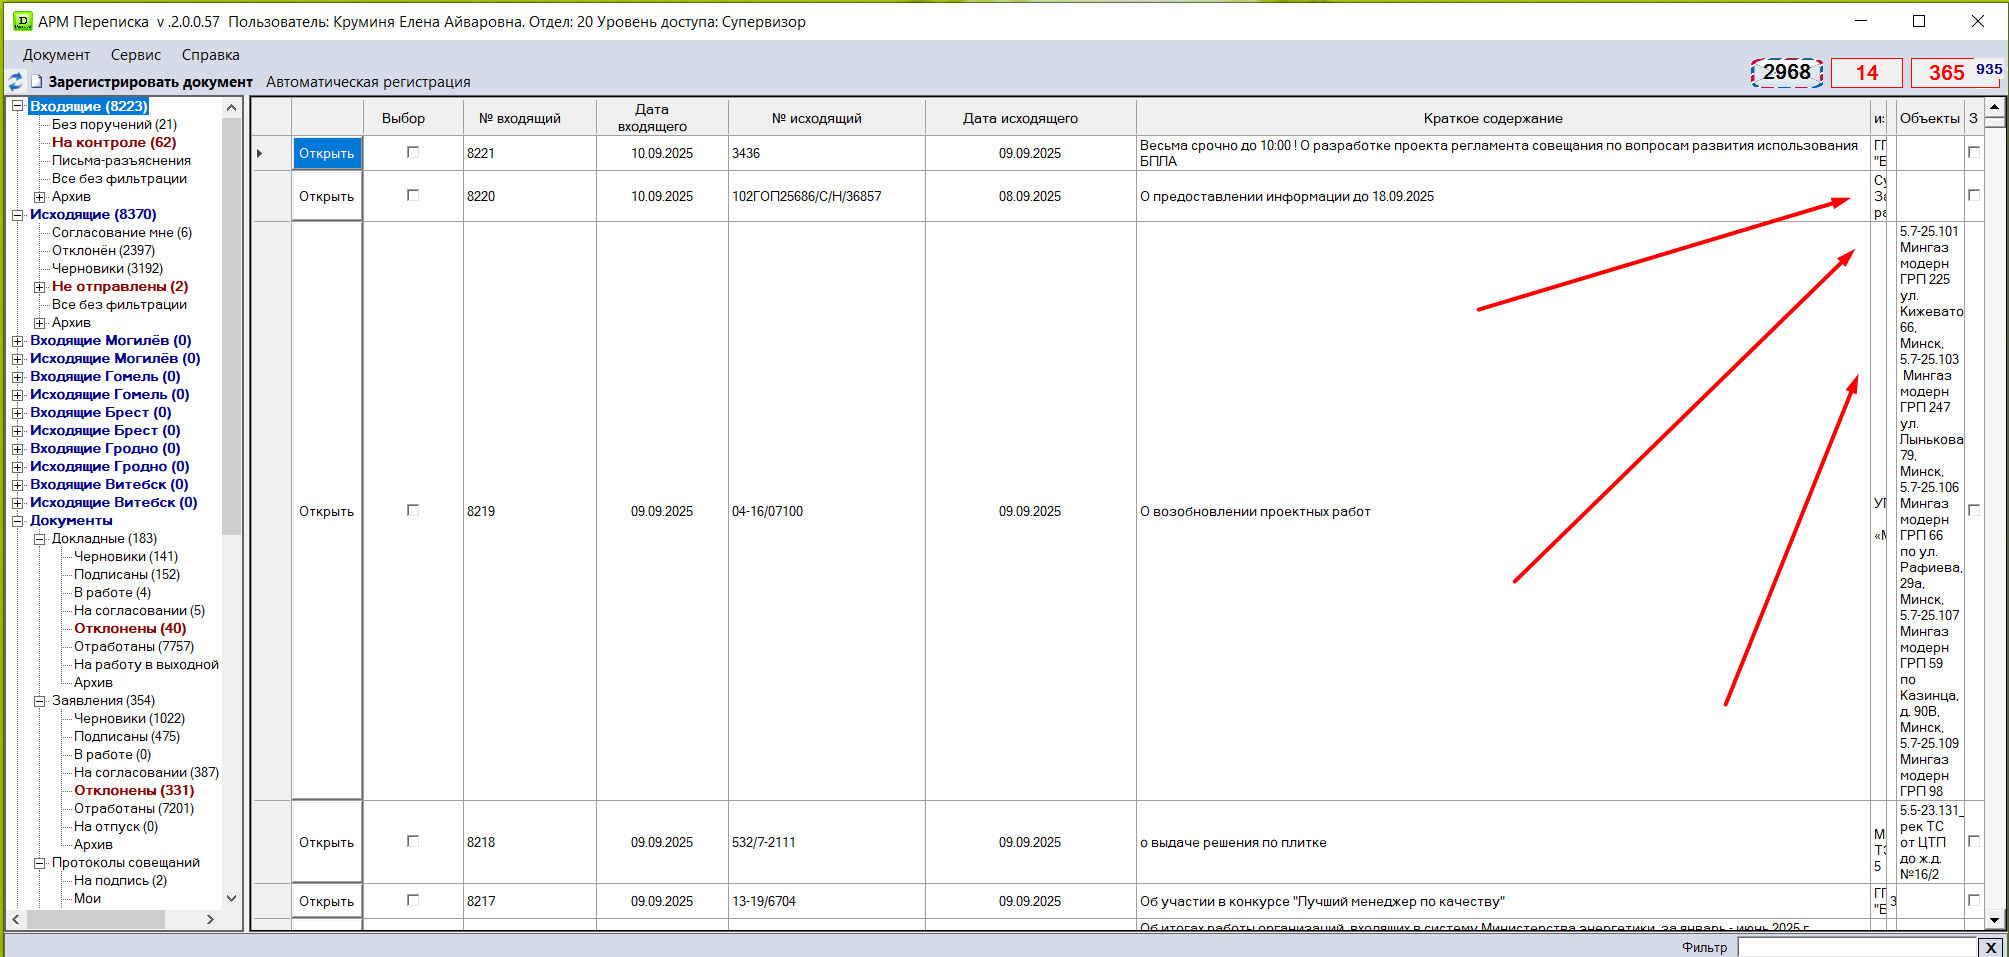
Task: Expand the Входящие Могилёв (0) node
Action: [17, 341]
